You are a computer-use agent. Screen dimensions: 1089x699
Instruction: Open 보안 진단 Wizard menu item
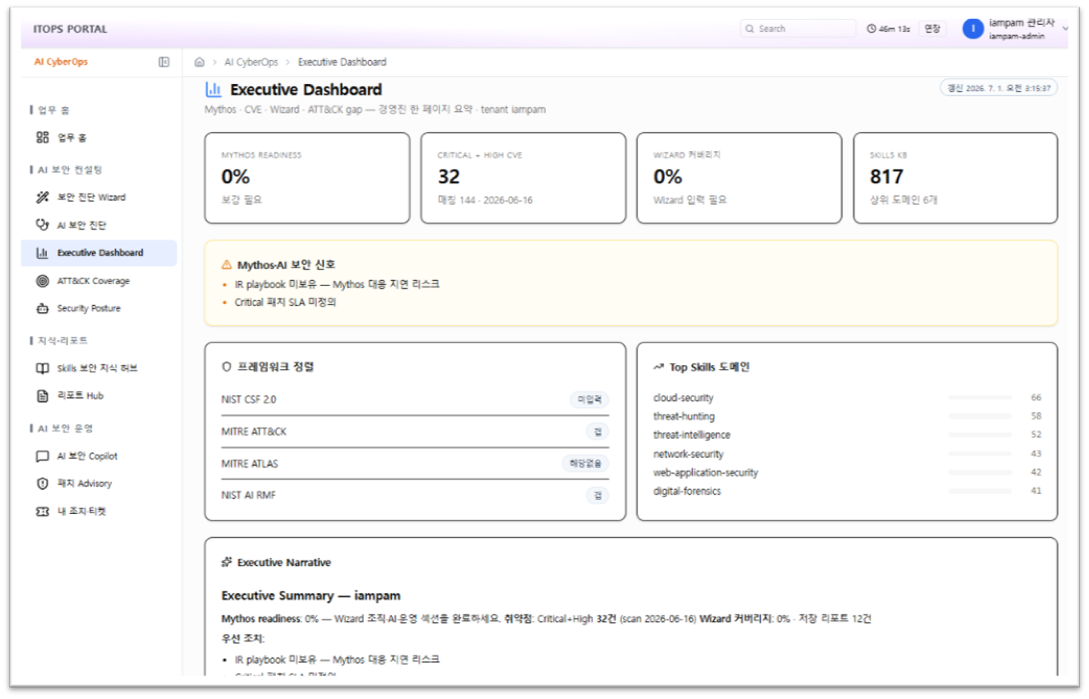(x=99, y=197)
